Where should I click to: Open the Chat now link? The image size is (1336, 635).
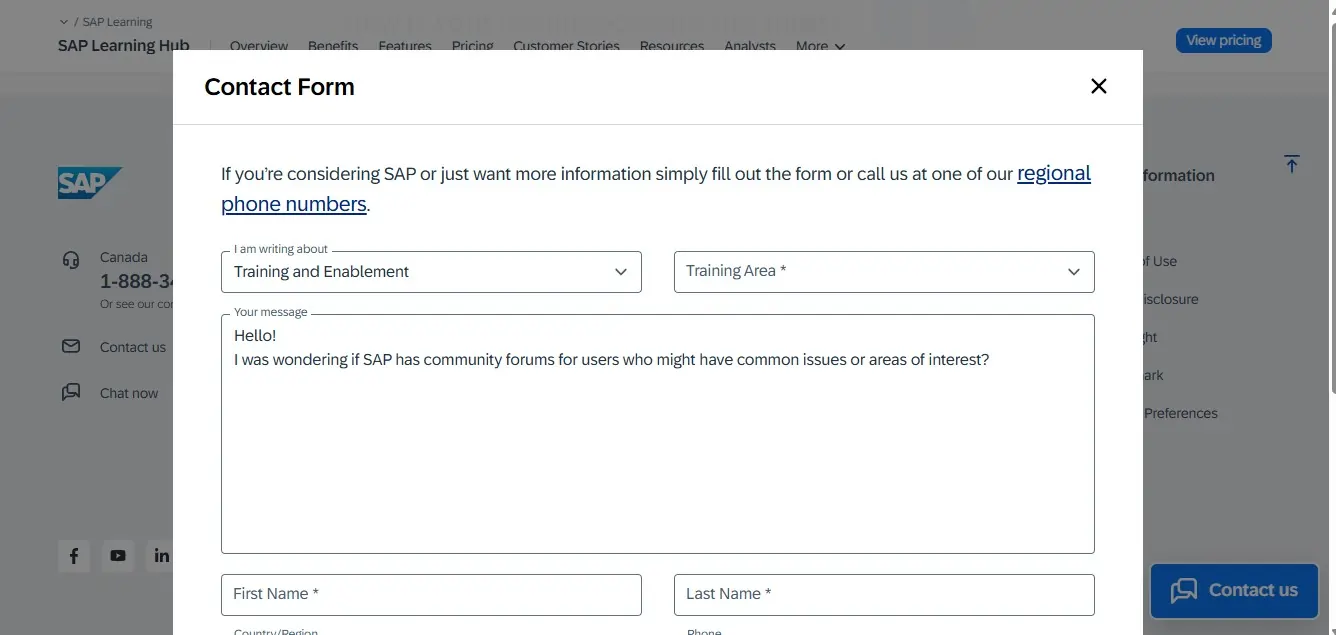(129, 393)
